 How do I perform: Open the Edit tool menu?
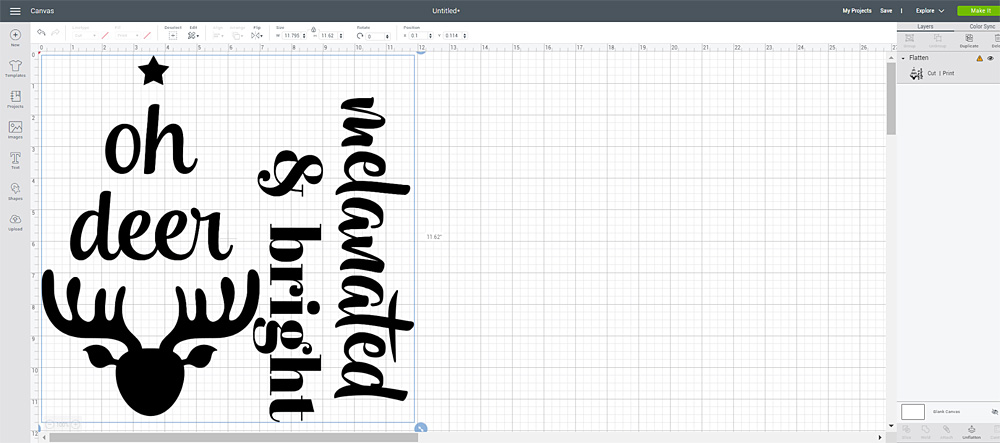coord(193,33)
